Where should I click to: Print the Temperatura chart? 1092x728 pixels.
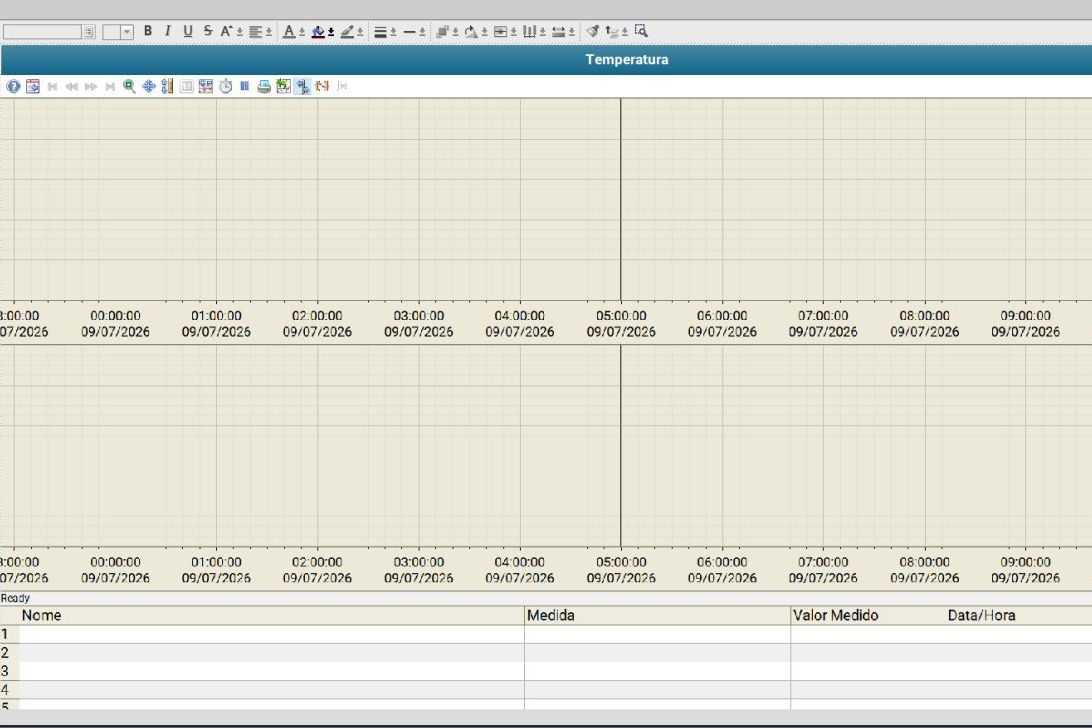coord(264,86)
